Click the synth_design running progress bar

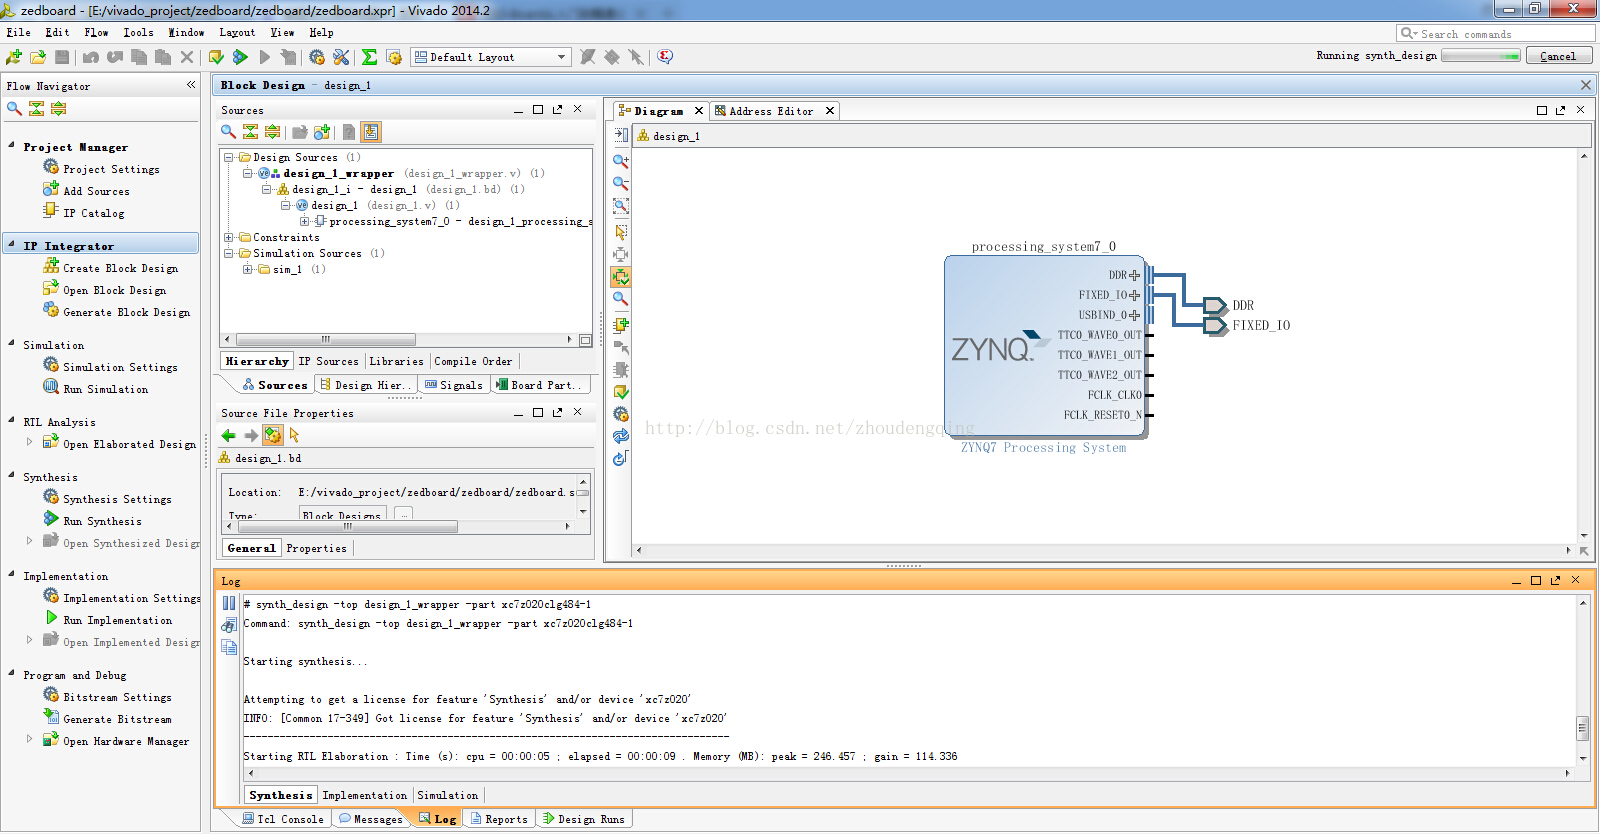coord(1481,56)
